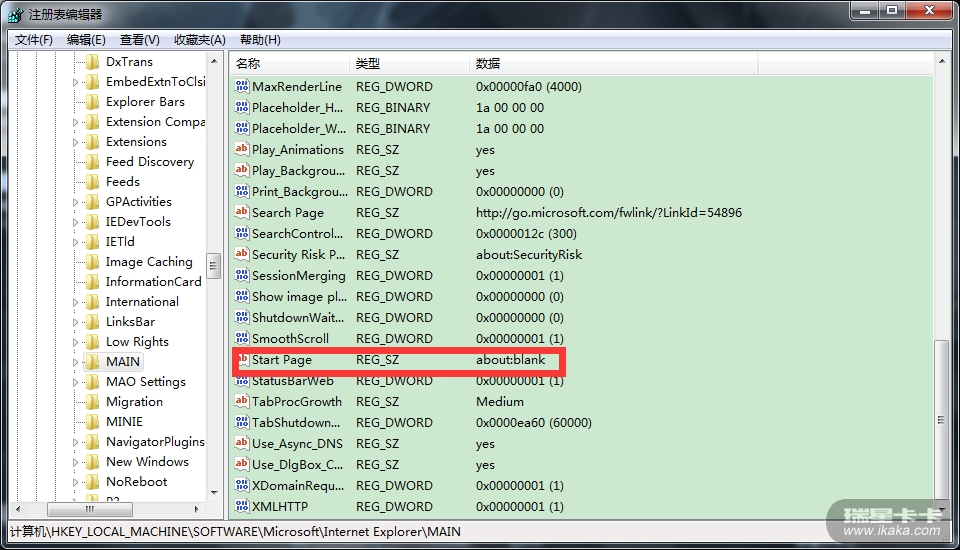Click the tree pane vertical scrollbar thumb
This screenshot has width=960, height=550.
click(x=214, y=266)
